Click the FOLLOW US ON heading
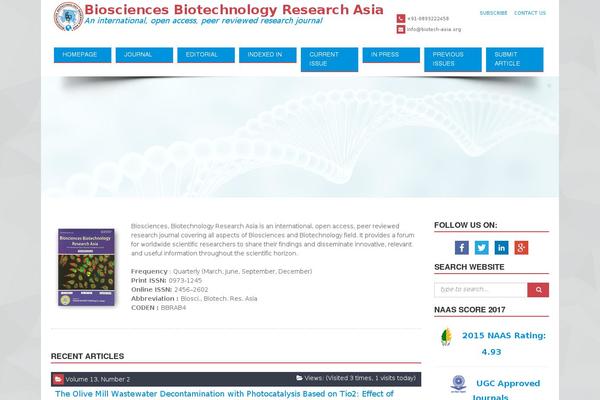This screenshot has width=600, height=400. (466, 225)
